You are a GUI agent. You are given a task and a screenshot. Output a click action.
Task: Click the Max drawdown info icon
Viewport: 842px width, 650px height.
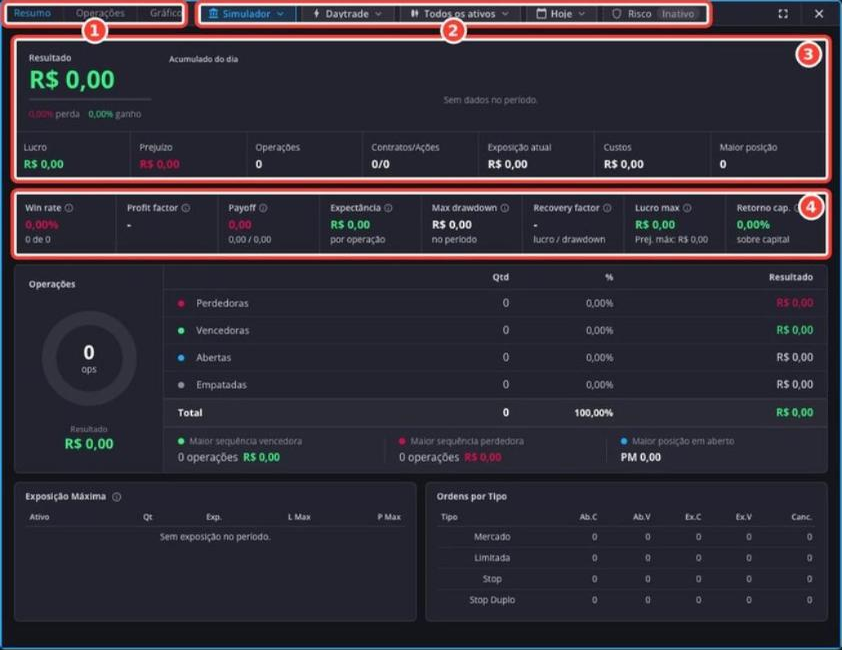[x=505, y=208]
